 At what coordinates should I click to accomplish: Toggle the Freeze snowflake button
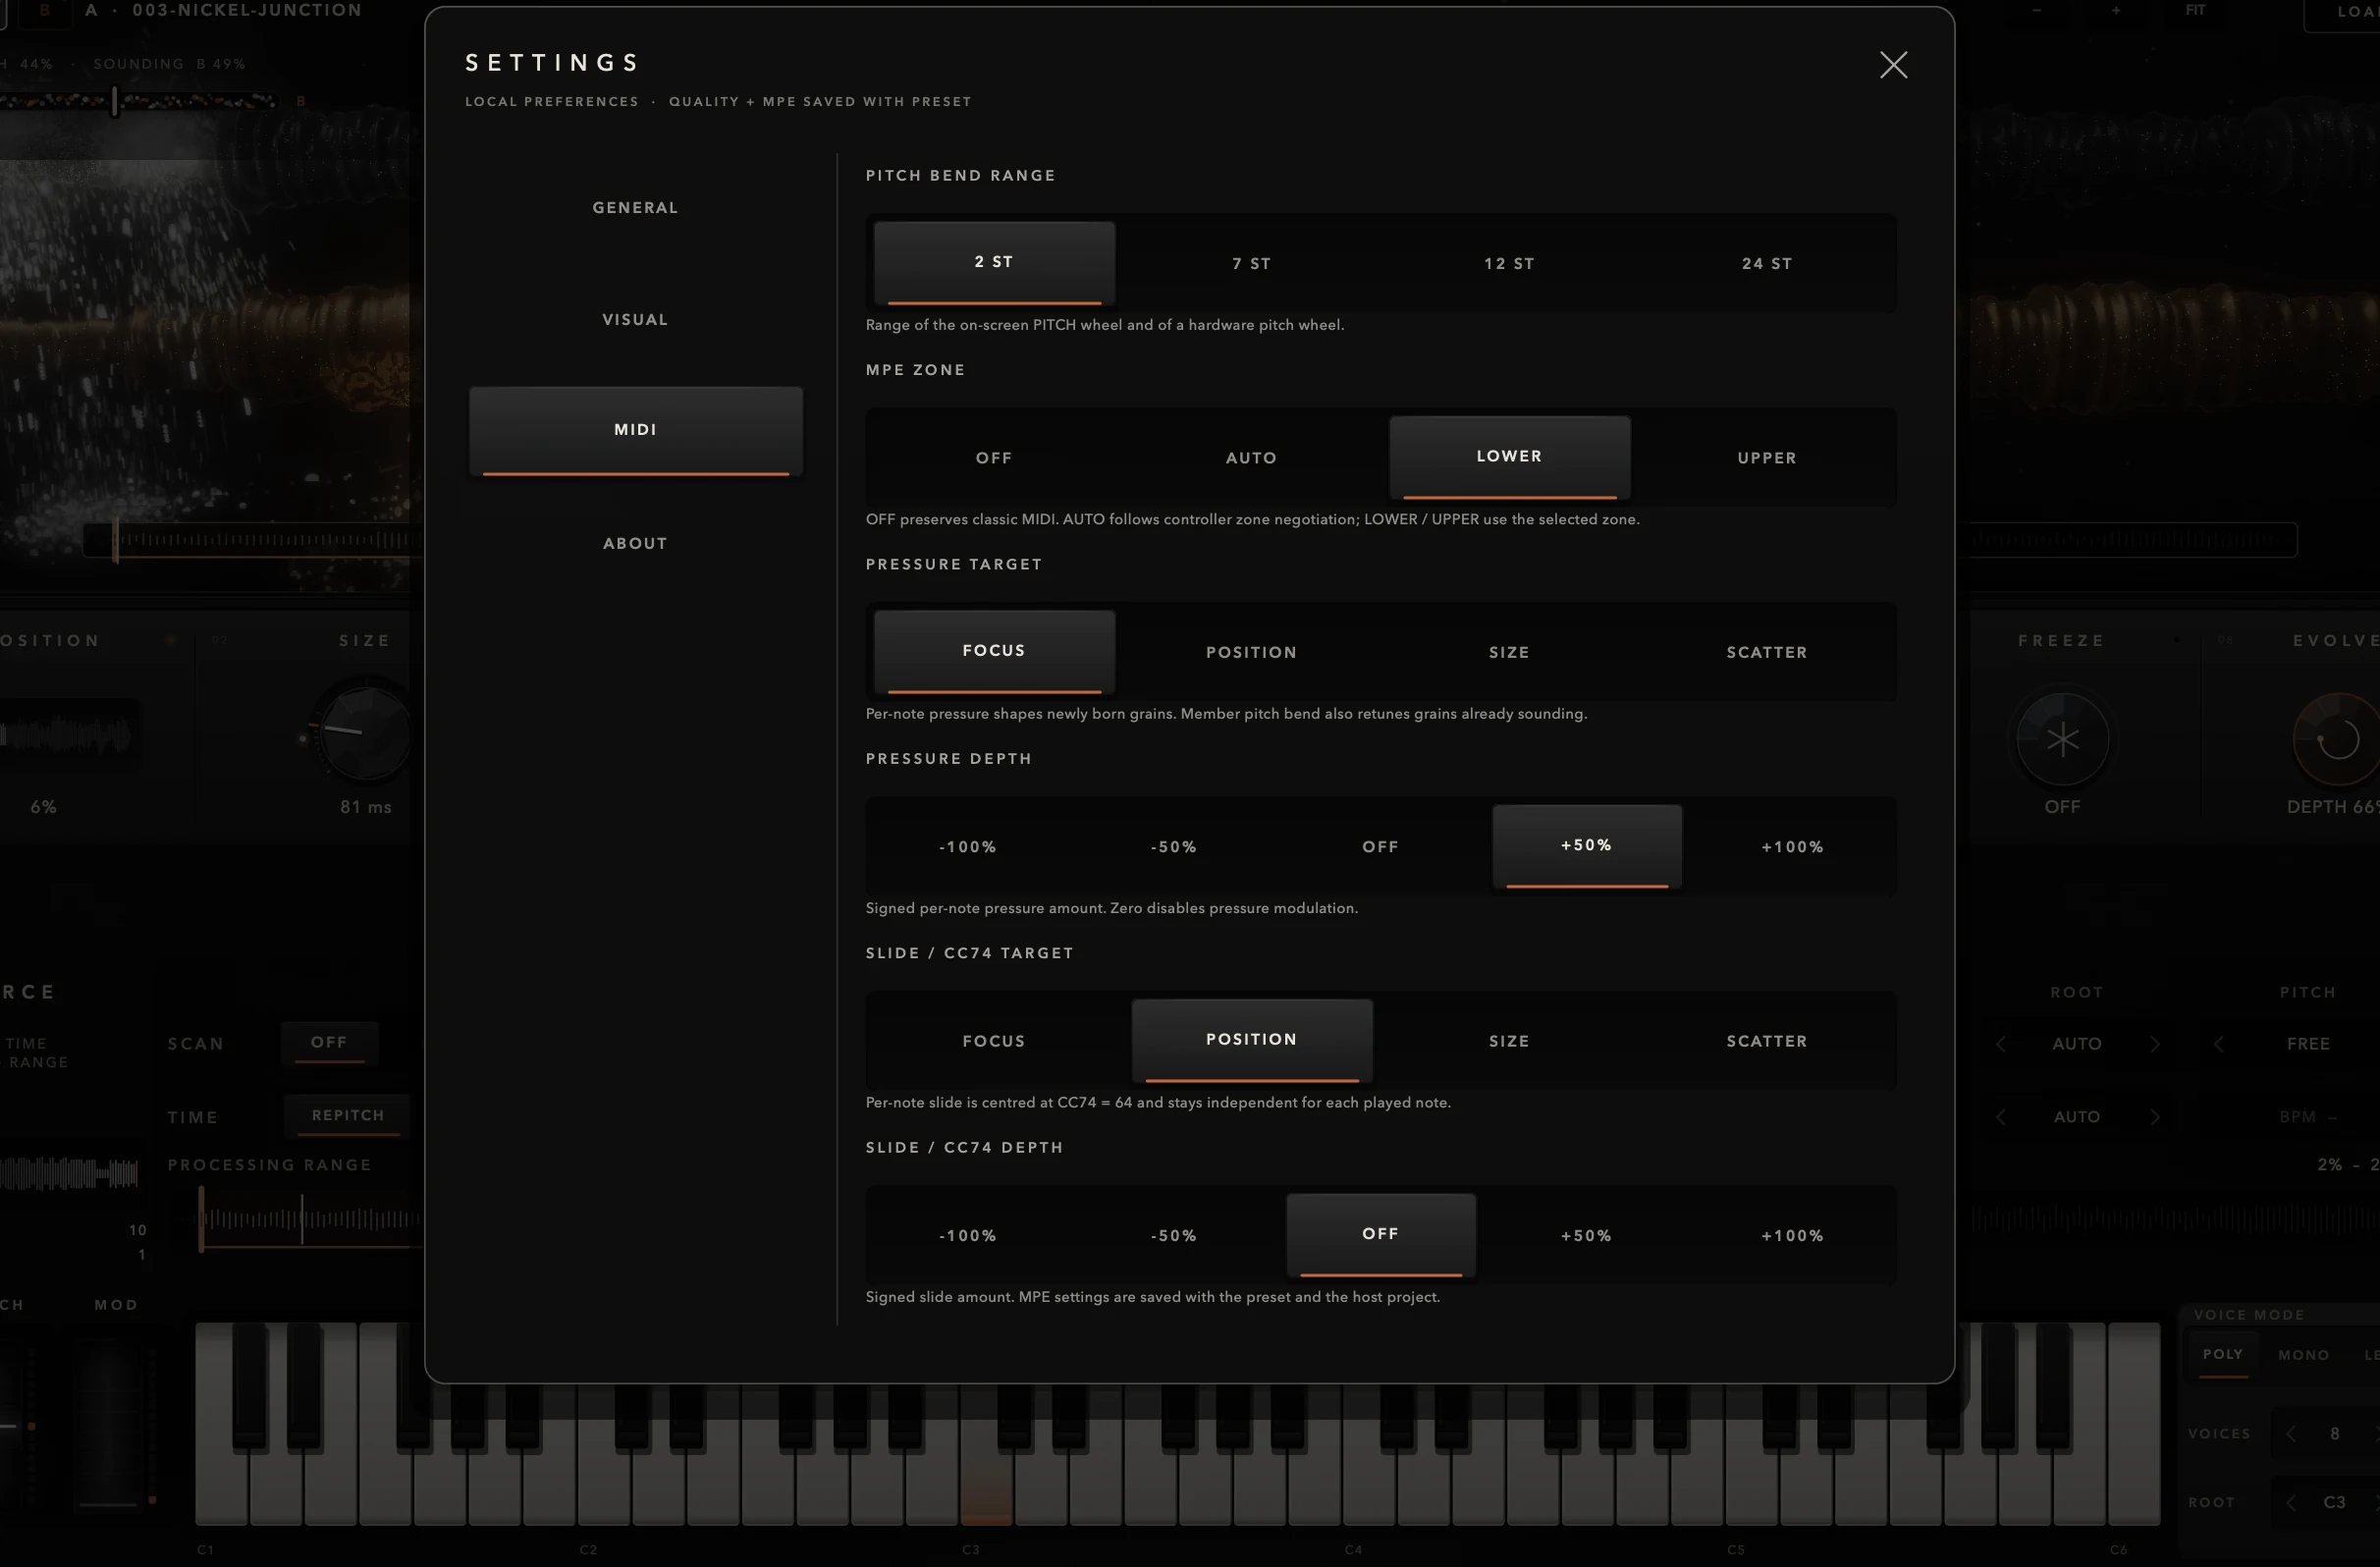[x=2062, y=740]
